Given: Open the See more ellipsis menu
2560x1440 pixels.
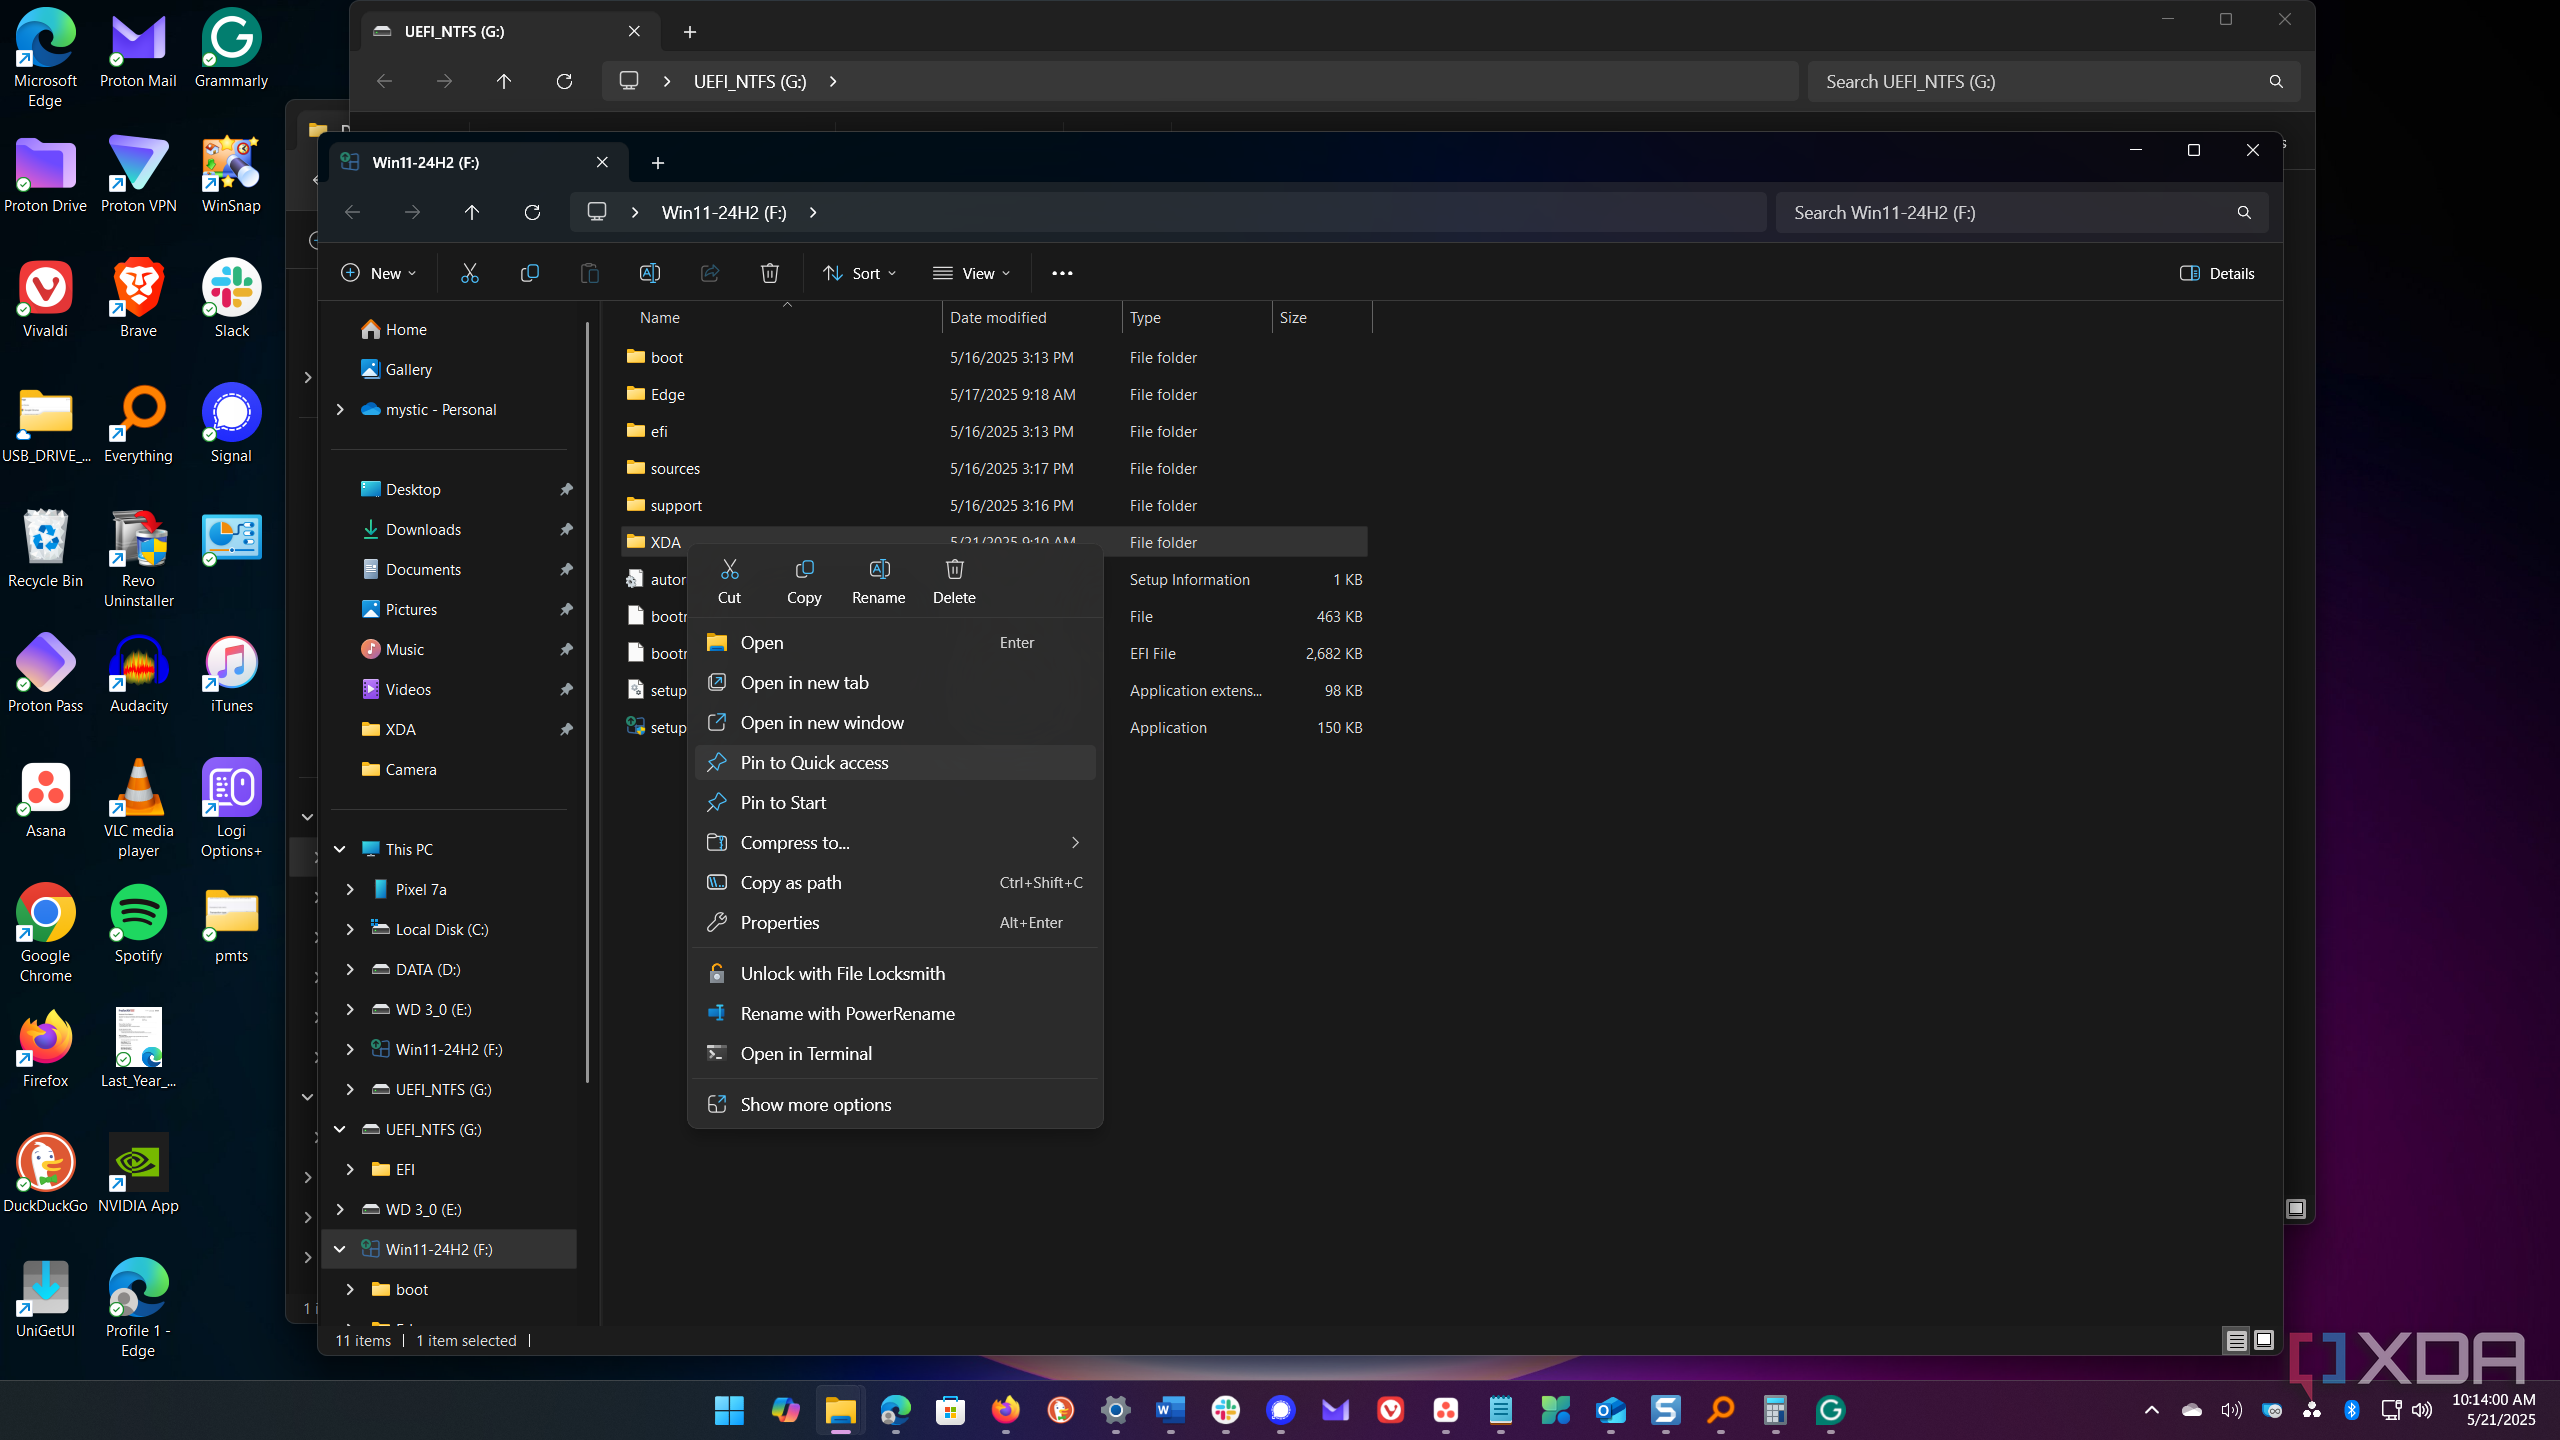Looking at the screenshot, I should 1062,273.
